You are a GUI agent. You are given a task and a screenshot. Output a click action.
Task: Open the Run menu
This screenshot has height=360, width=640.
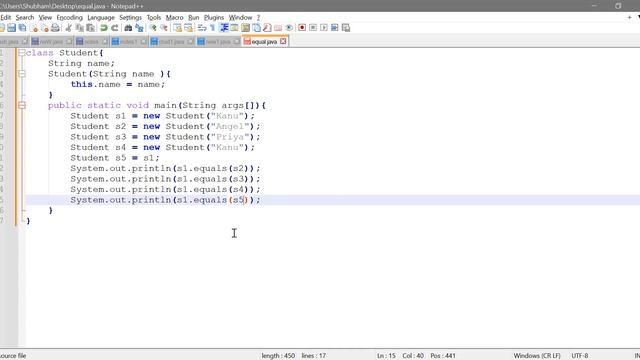tap(193, 18)
